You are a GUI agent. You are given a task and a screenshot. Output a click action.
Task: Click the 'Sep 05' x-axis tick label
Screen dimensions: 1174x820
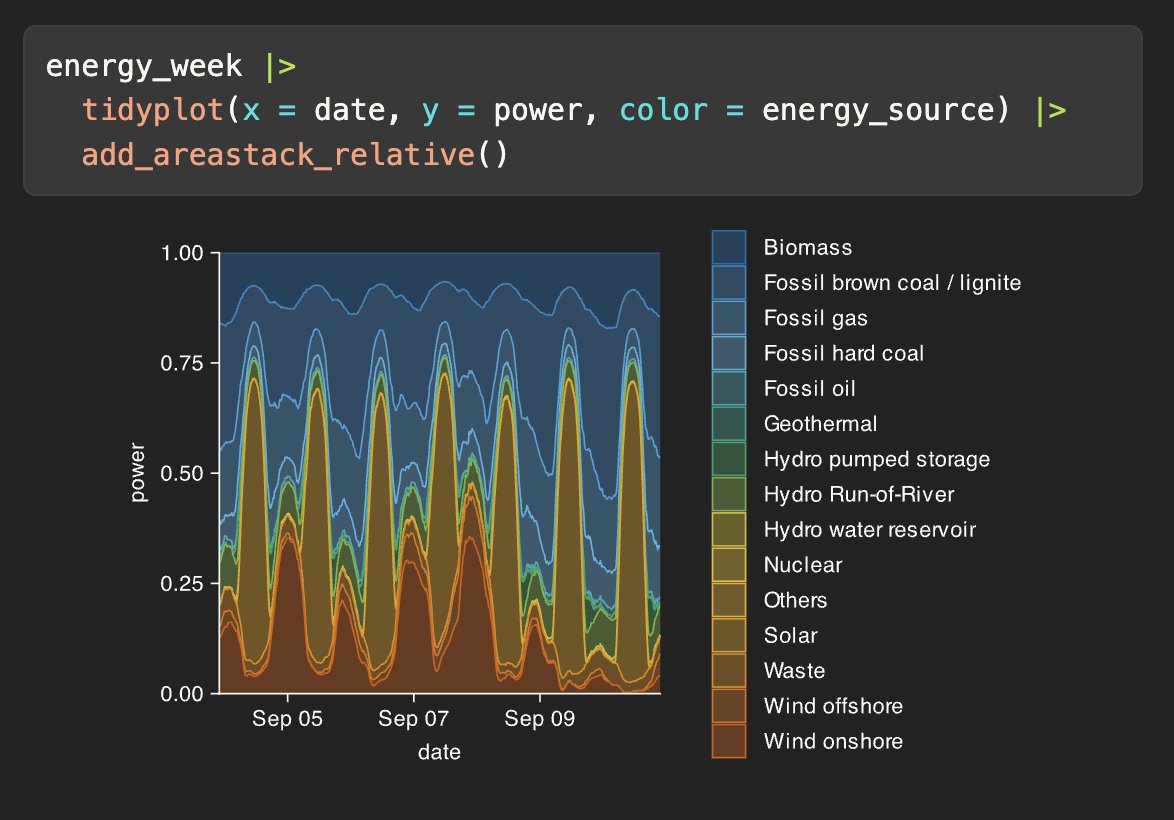[x=288, y=719]
